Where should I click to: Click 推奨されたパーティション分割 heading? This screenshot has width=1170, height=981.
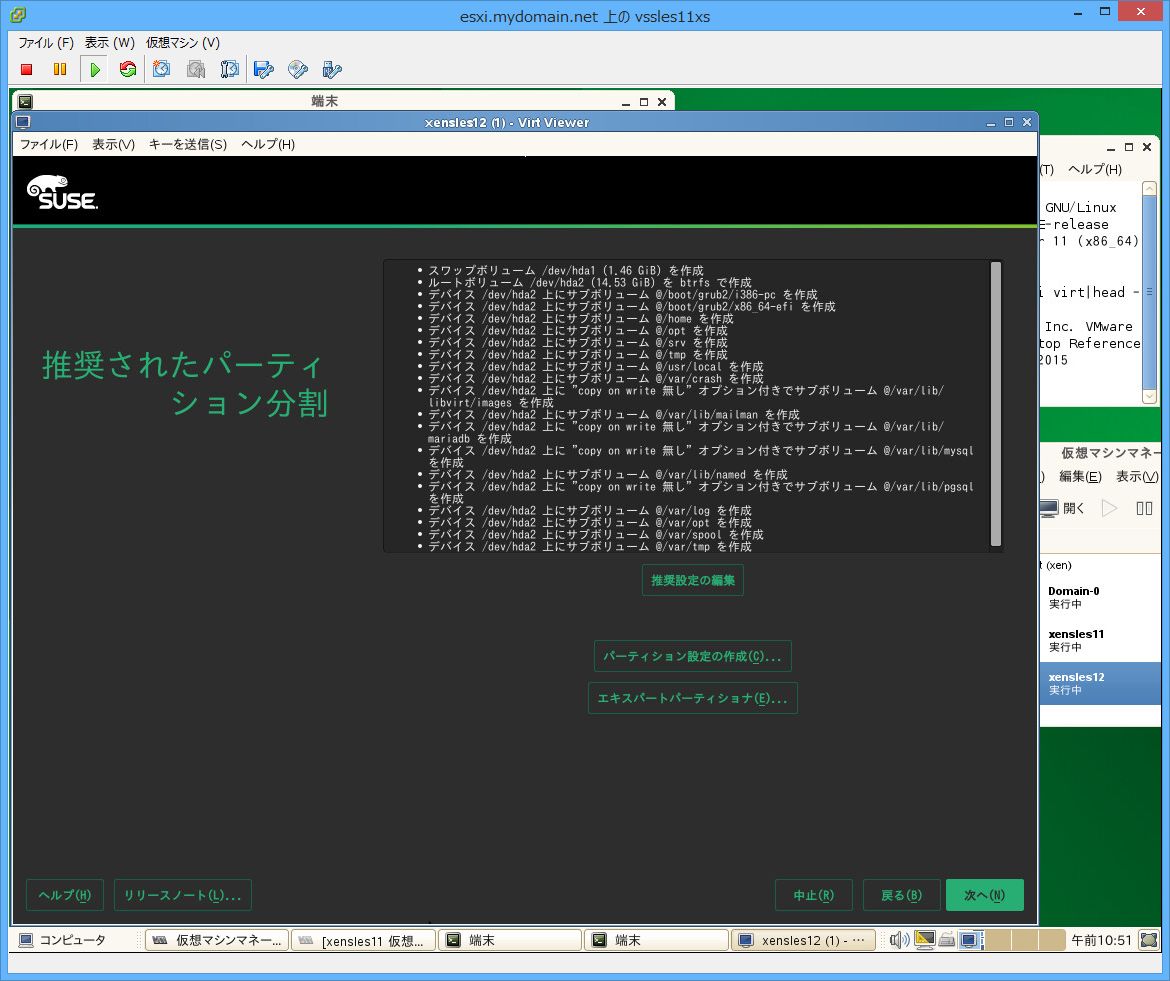click(x=184, y=384)
